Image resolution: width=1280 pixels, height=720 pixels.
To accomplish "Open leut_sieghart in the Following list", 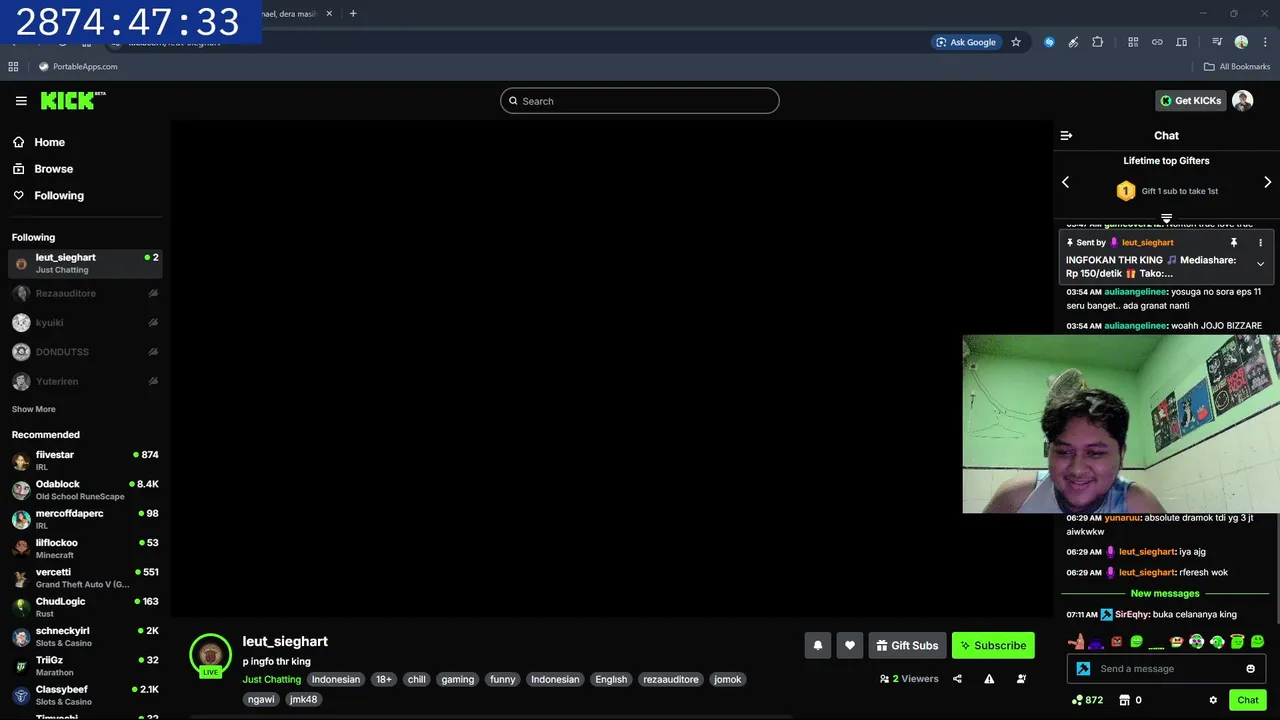I will (x=85, y=263).
